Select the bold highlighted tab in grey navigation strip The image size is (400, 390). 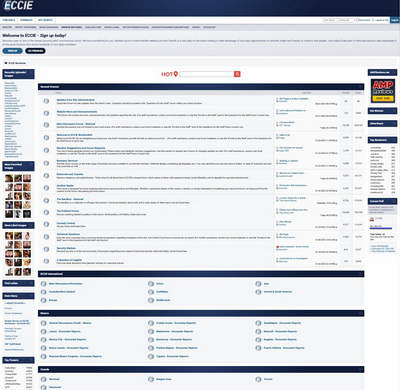tap(71, 27)
